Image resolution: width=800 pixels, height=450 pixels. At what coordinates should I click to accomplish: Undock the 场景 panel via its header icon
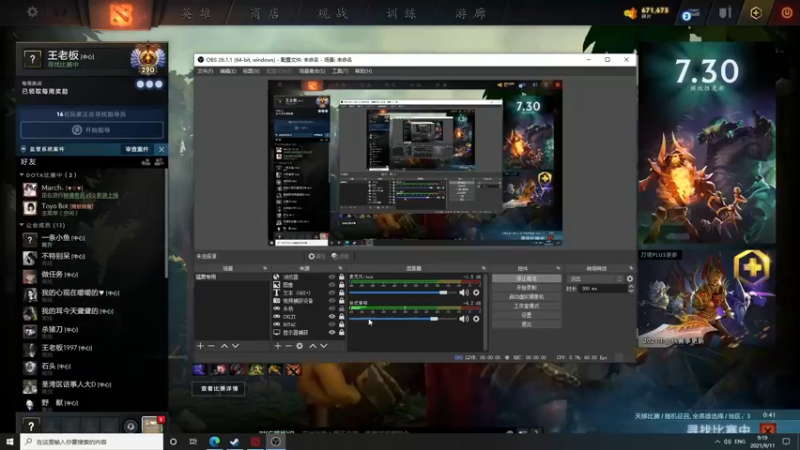[x=265, y=268]
